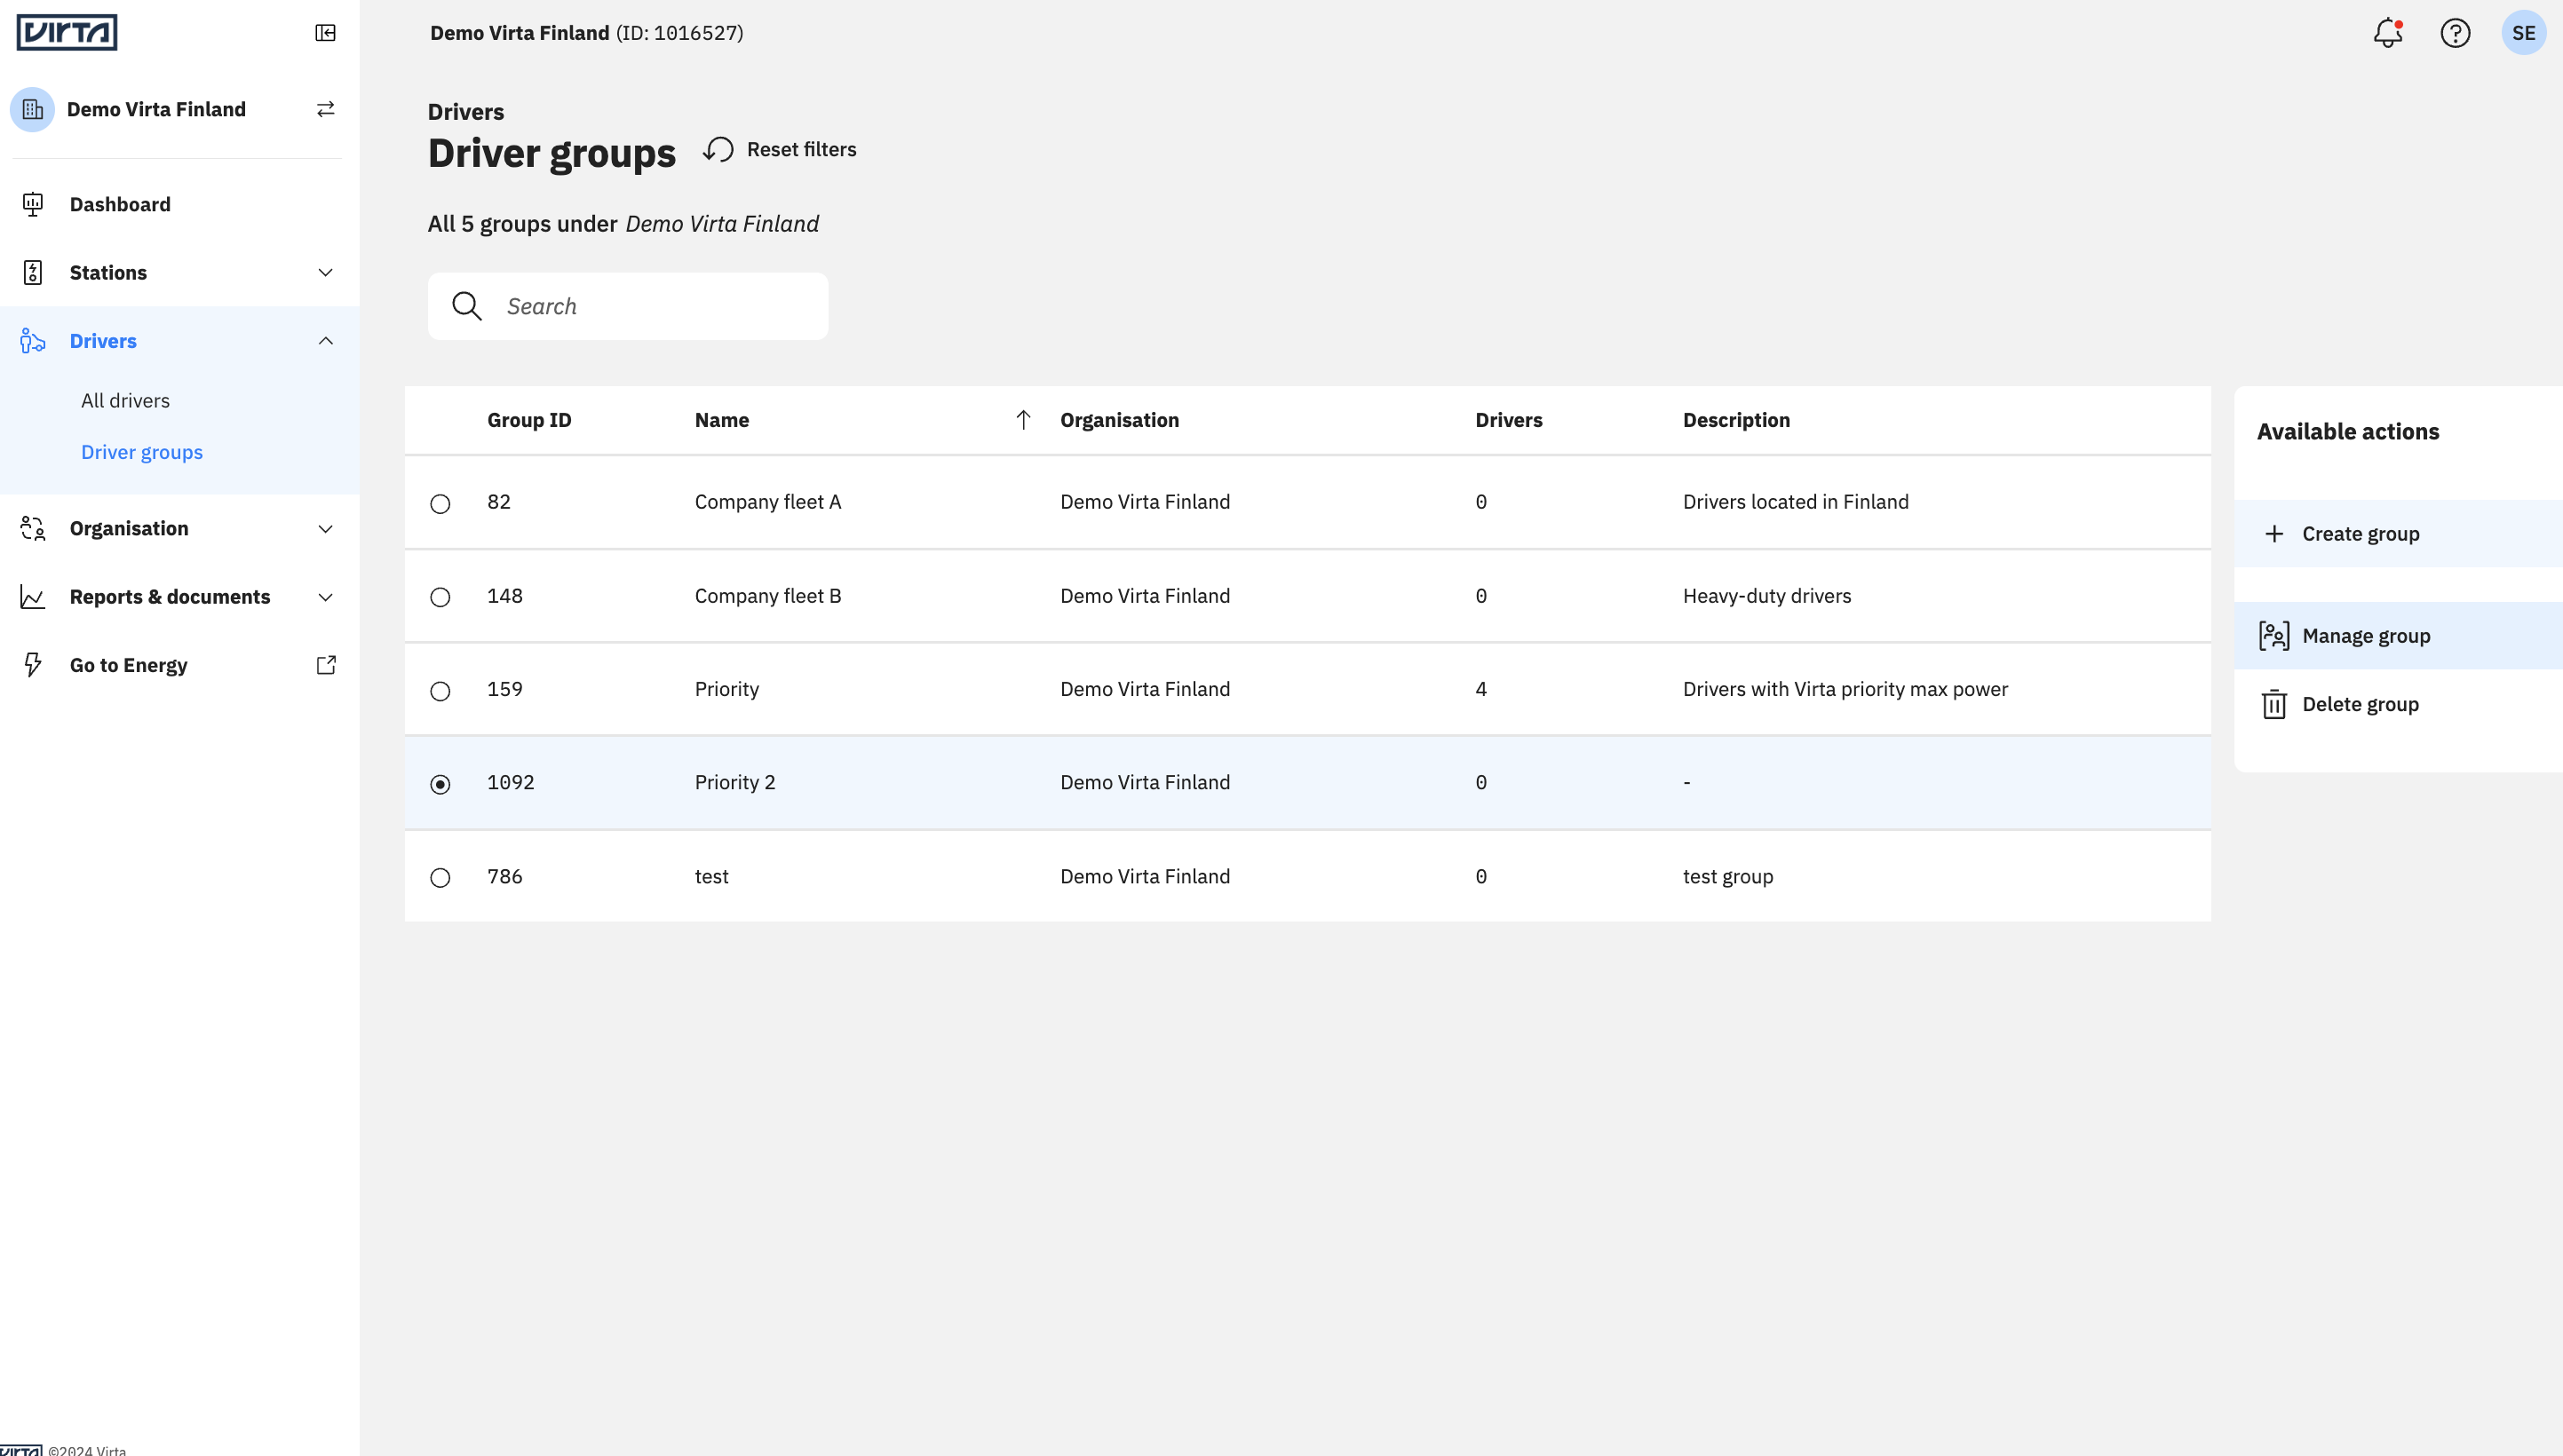Click the Manage group people icon
The height and width of the screenshot is (1456, 2563).
click(2274, 636)
